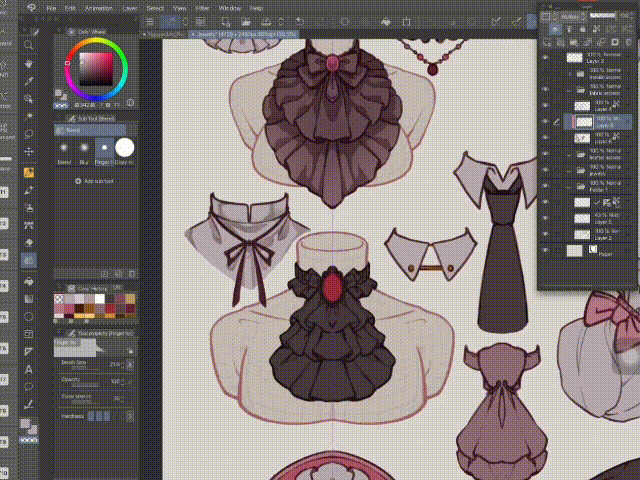The width and height of the screenshot is (640, 480).
Task: Toggle visibility of Layer 3
Action: tap(545, 58)
